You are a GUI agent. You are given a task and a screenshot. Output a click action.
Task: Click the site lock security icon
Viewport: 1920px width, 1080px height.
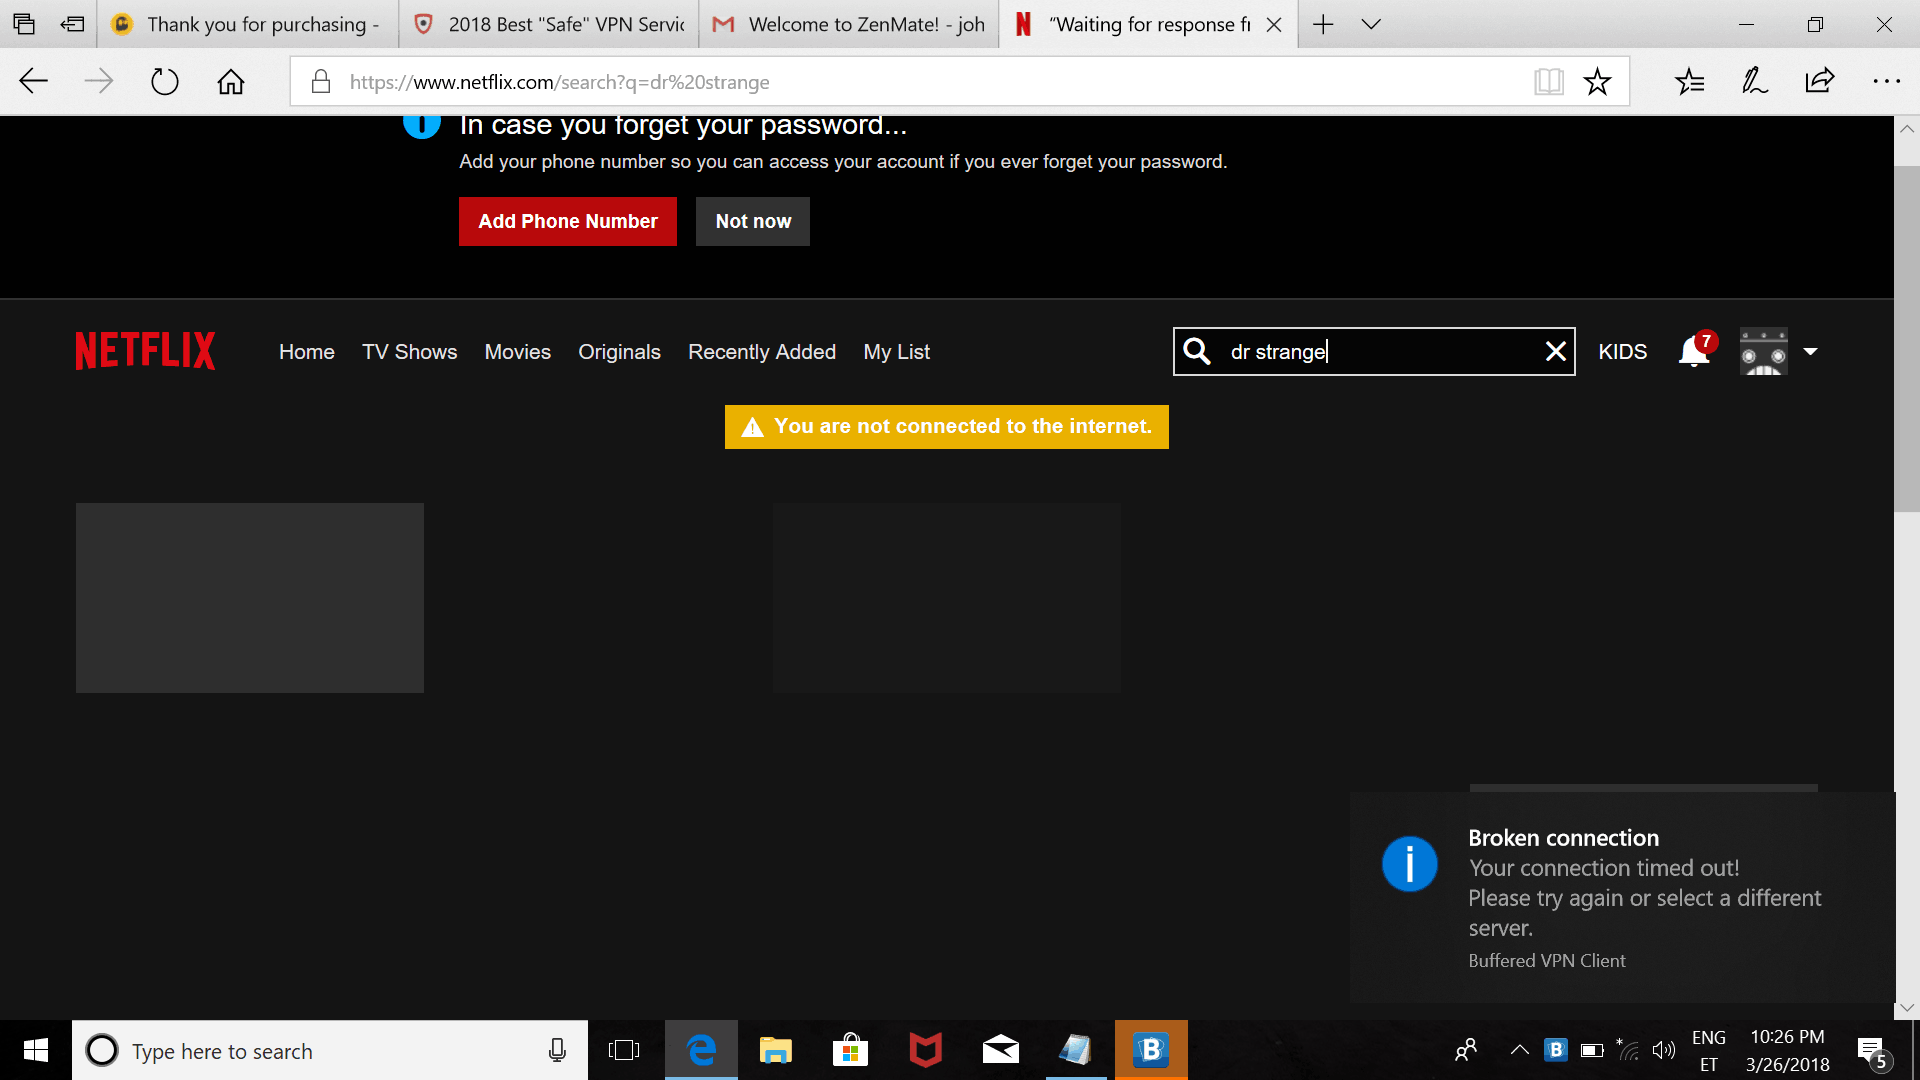[x=321, y=81]
